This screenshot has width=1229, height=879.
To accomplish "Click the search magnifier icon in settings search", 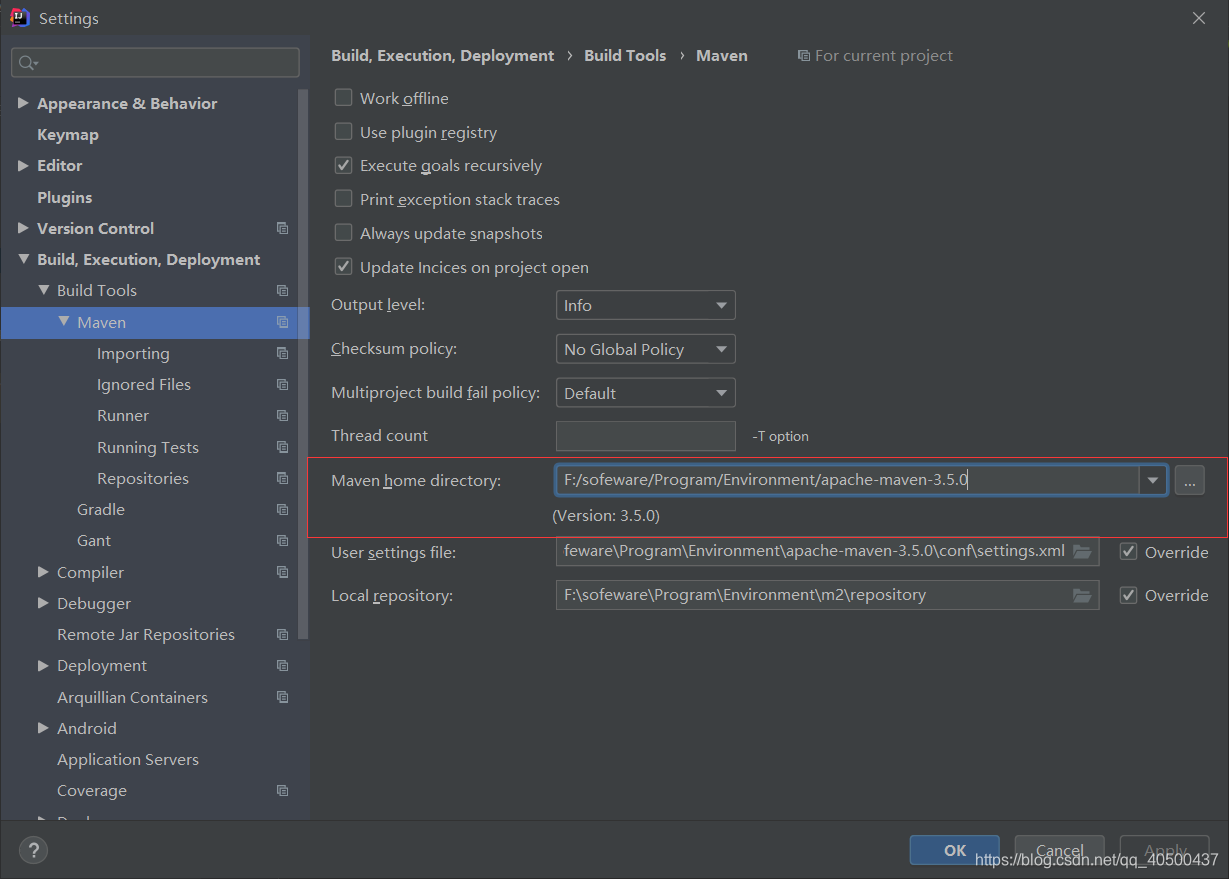I will click(x=28, y=63).
